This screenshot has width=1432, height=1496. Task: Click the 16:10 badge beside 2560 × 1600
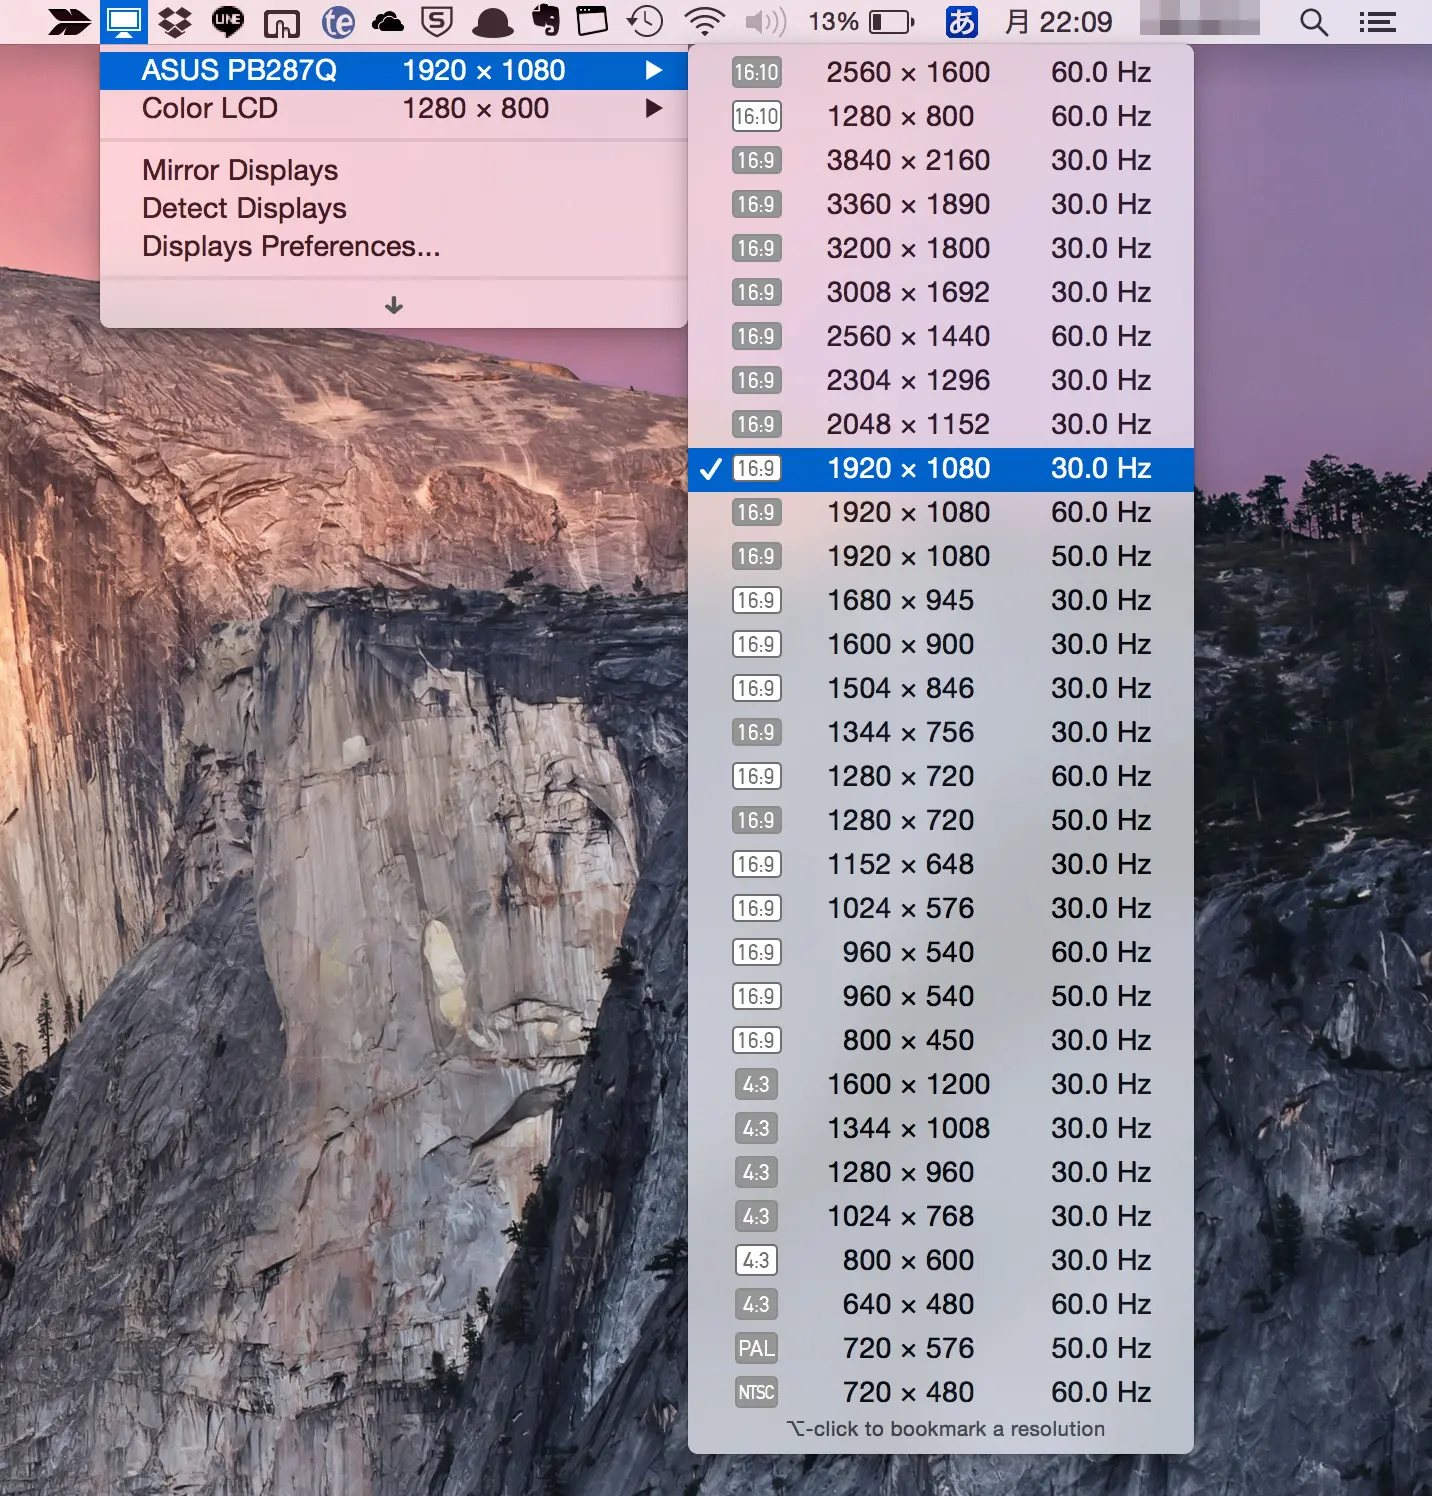[756, 72]
